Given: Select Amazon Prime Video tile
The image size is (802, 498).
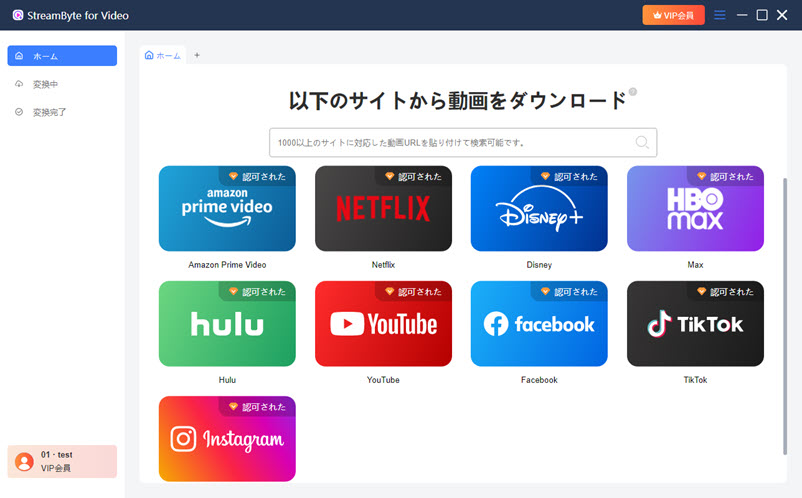Looking at the screenshot, I should coord(227,208).
